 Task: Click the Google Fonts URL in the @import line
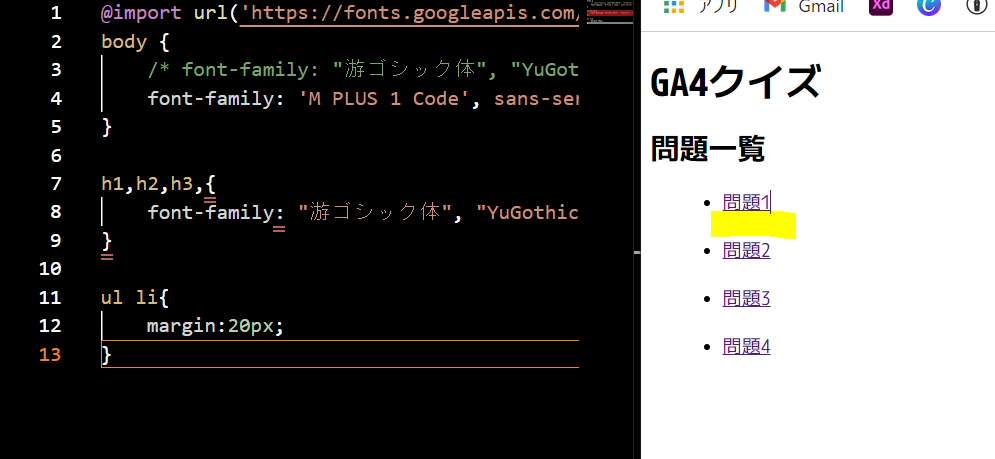pyautogui.click(x=409, y=13)
